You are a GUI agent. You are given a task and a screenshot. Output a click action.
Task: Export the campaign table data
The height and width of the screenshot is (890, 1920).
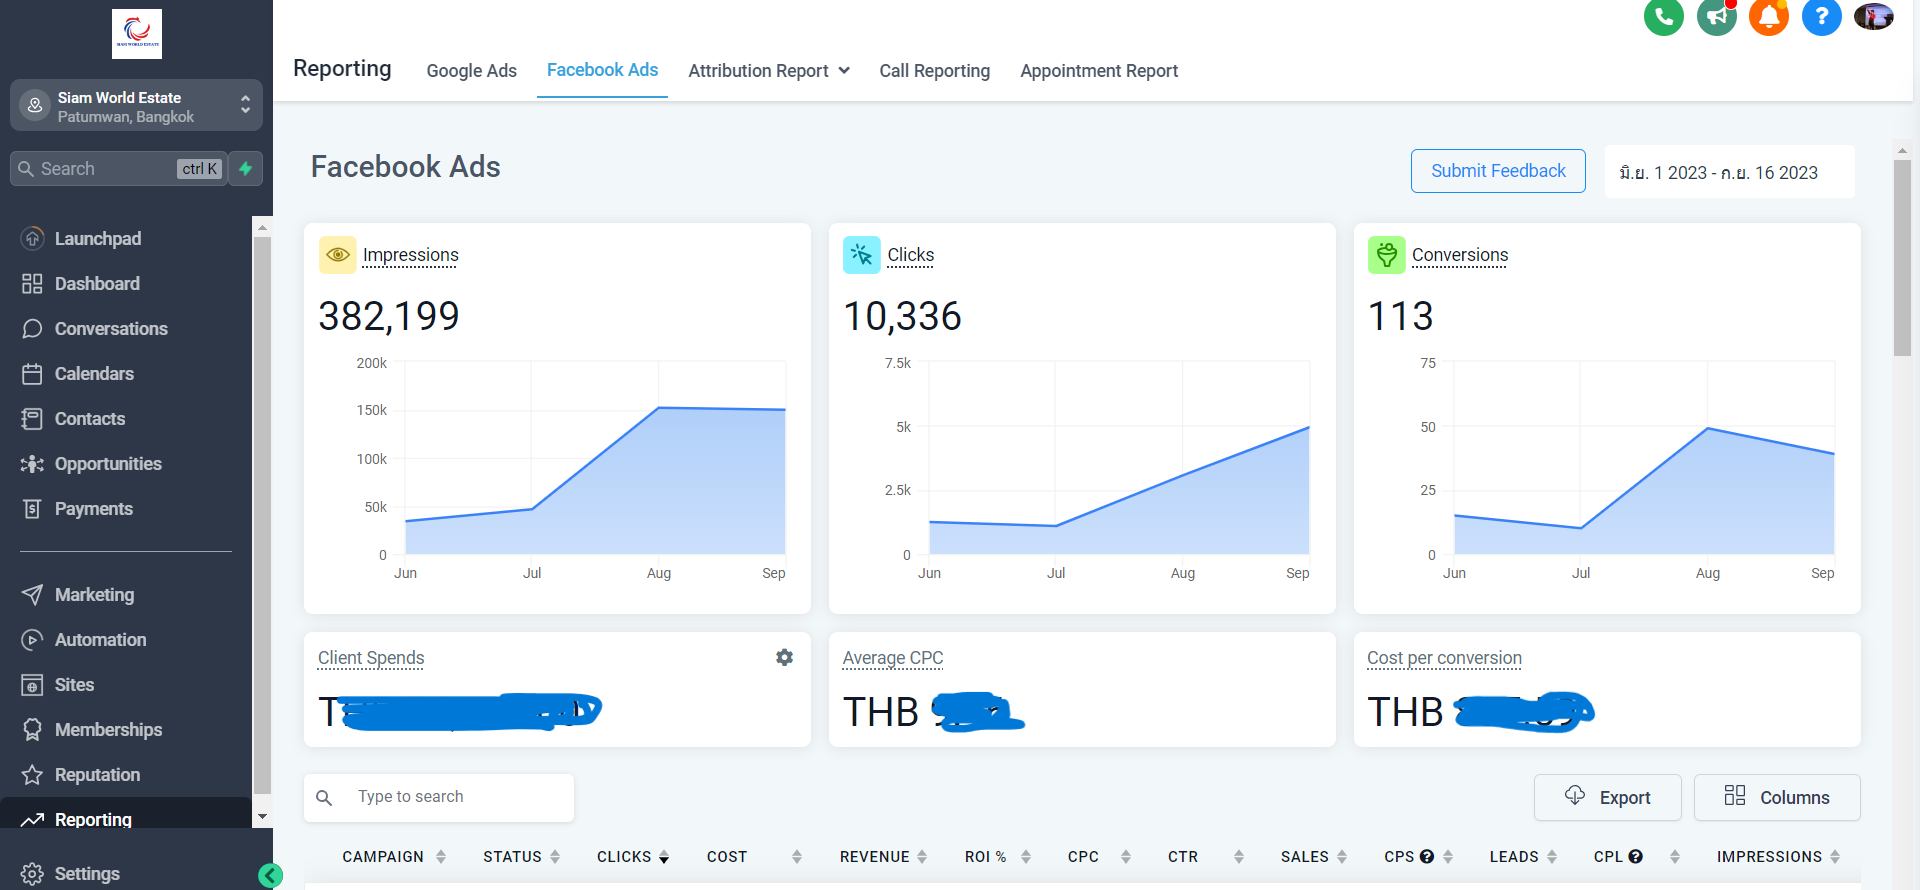(1607, 797)
